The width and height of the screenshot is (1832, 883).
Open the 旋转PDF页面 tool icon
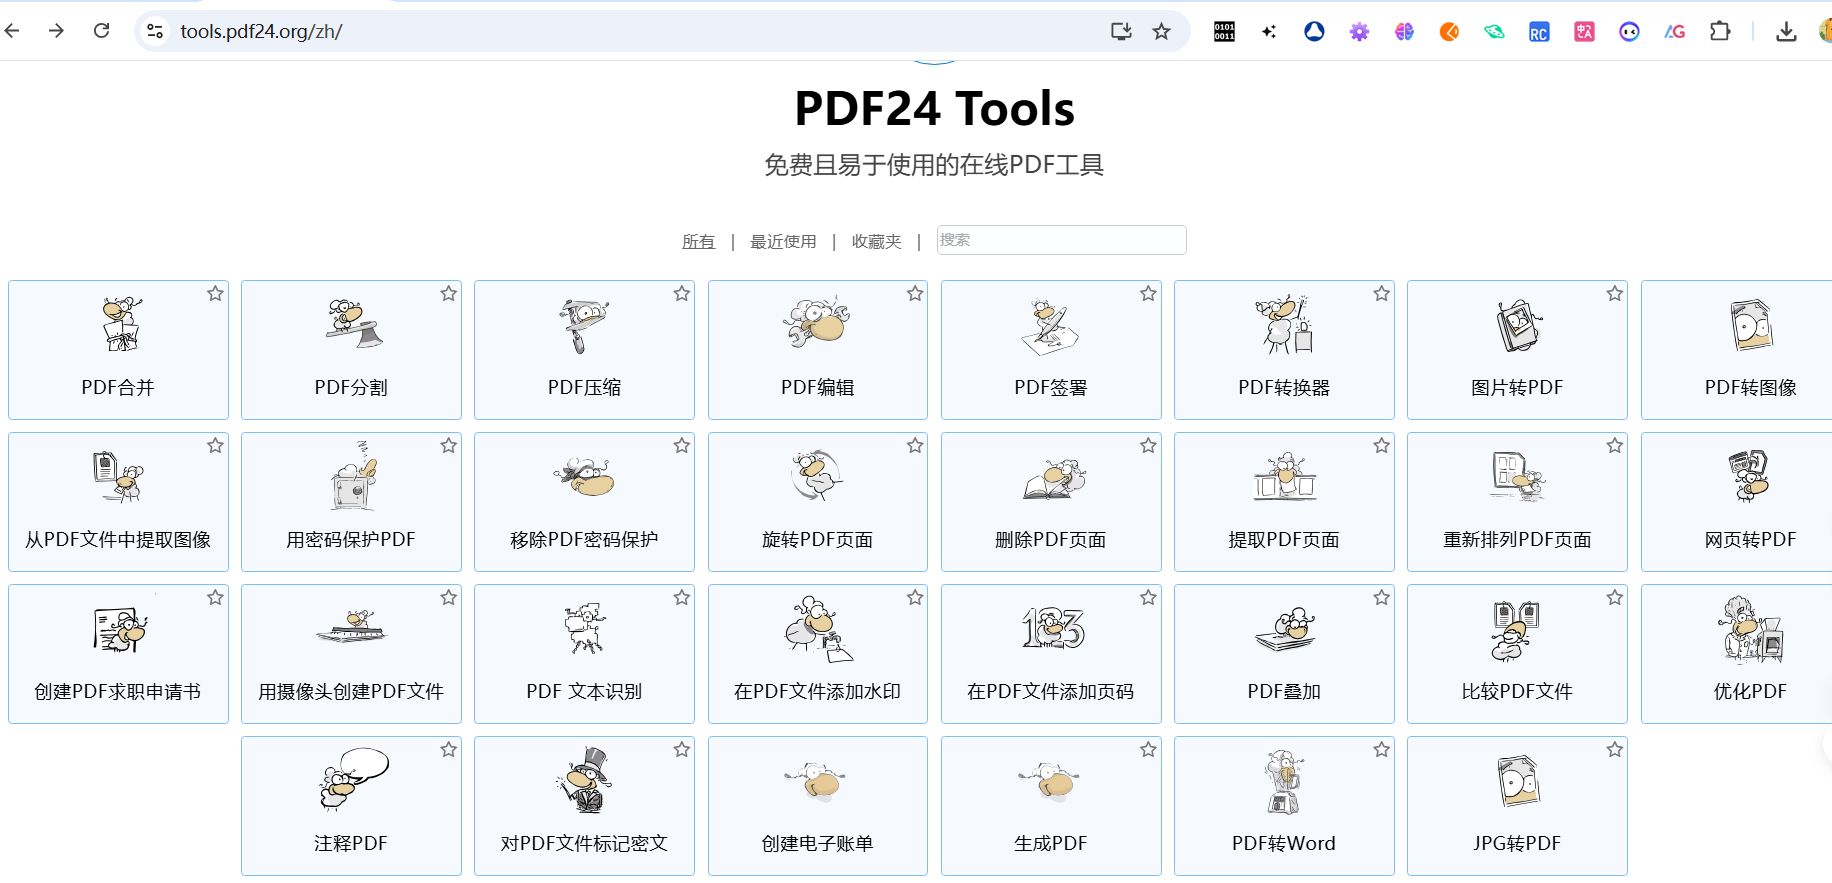point(817,475)
